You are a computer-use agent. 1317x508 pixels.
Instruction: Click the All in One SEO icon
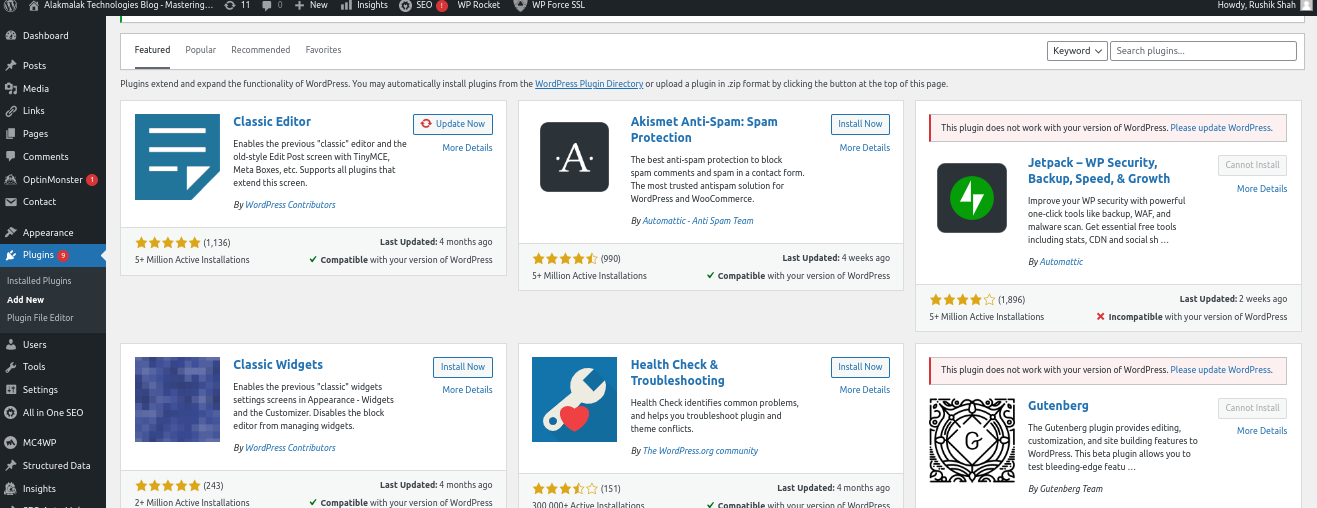(11, 413)
